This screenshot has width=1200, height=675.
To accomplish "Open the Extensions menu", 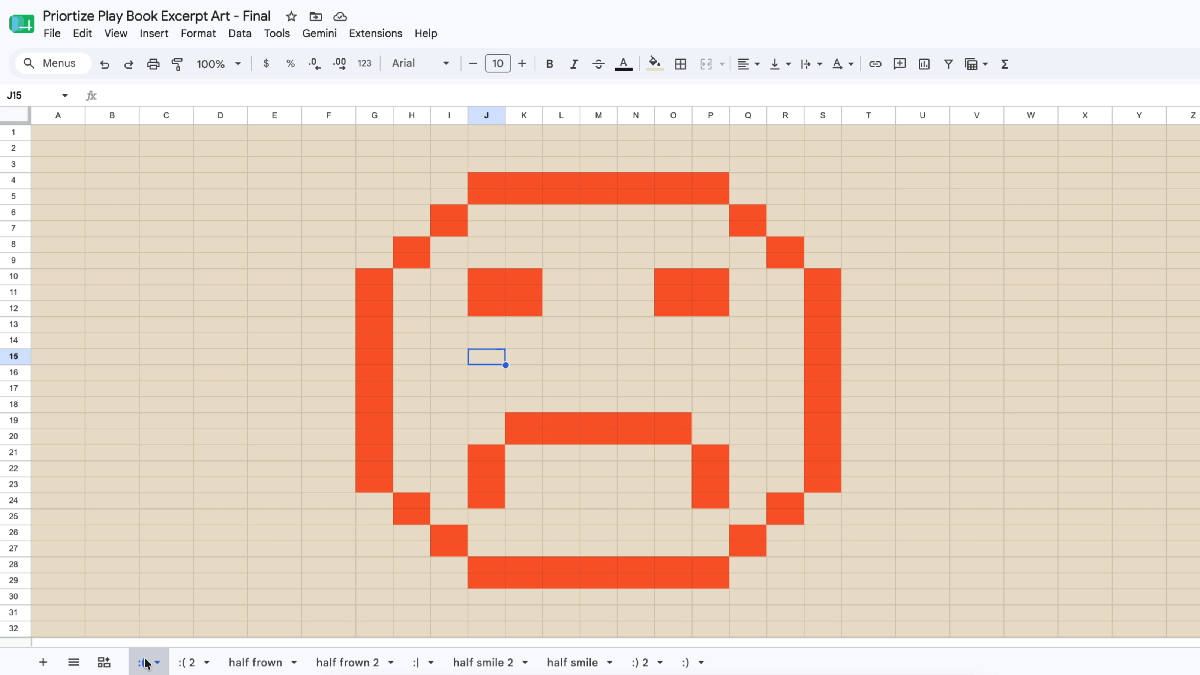I will [x=376, y=33].
